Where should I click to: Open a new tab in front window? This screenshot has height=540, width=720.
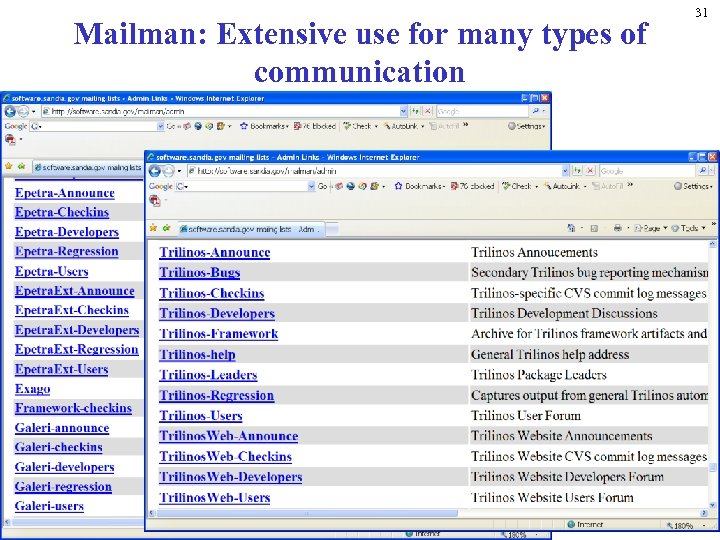click(332, 229)
